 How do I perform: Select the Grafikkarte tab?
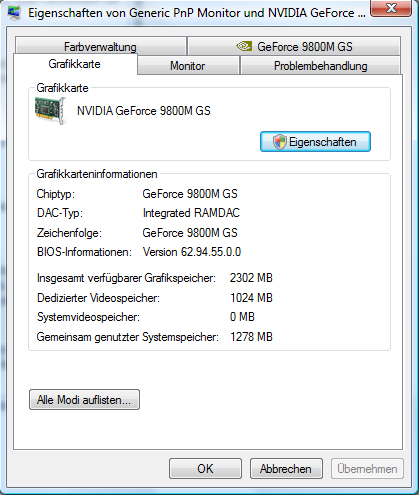point(75,64)
